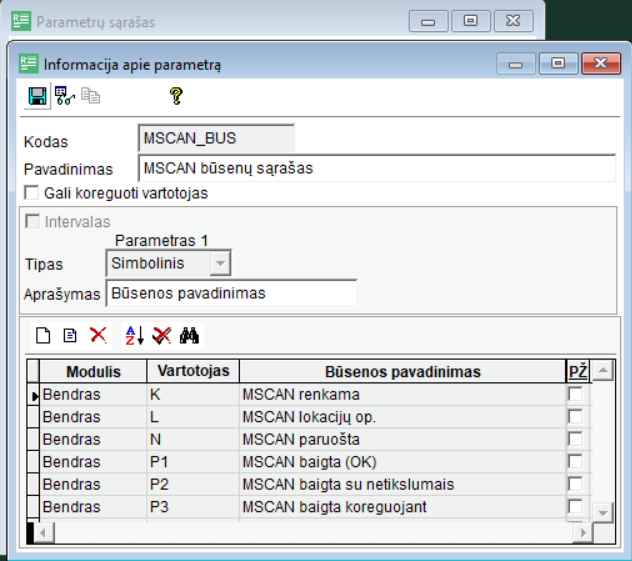
Task: Select the 'MSCAN paruošta' row cell
Action: coord(402,440)
